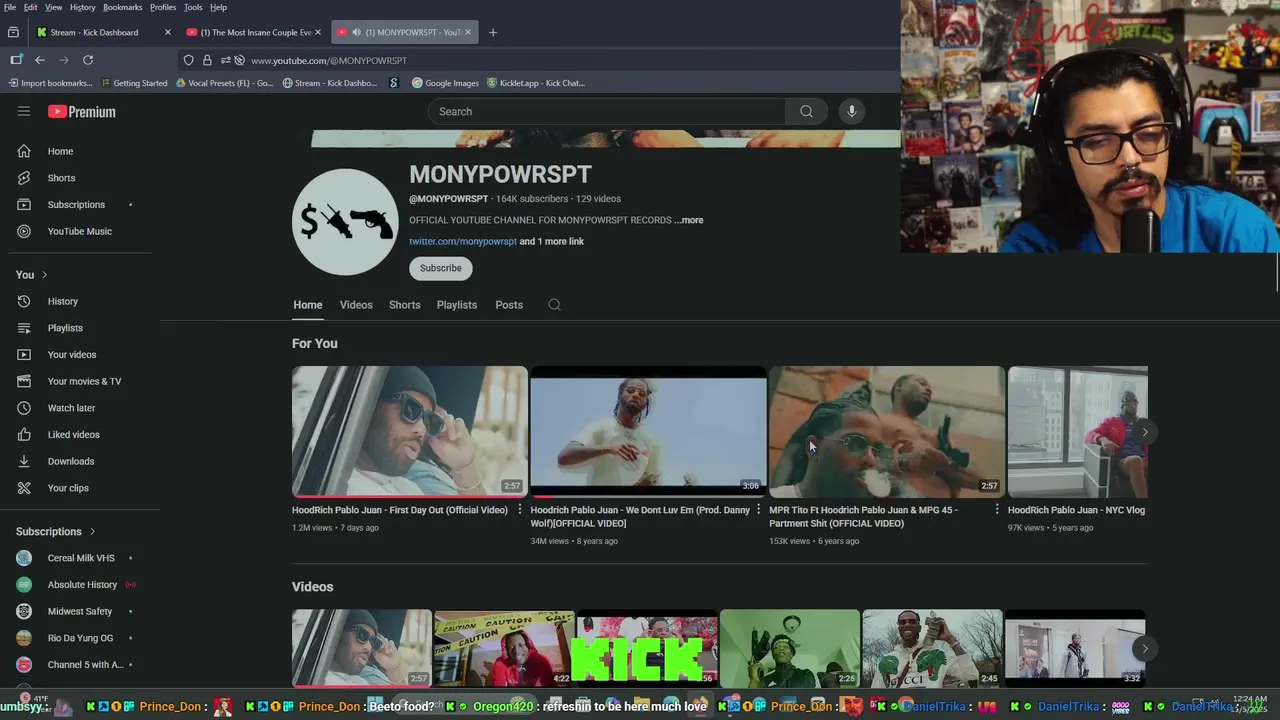Click the browser address bar URL
Screen dimensions: 1280x720
coord(329,60)
